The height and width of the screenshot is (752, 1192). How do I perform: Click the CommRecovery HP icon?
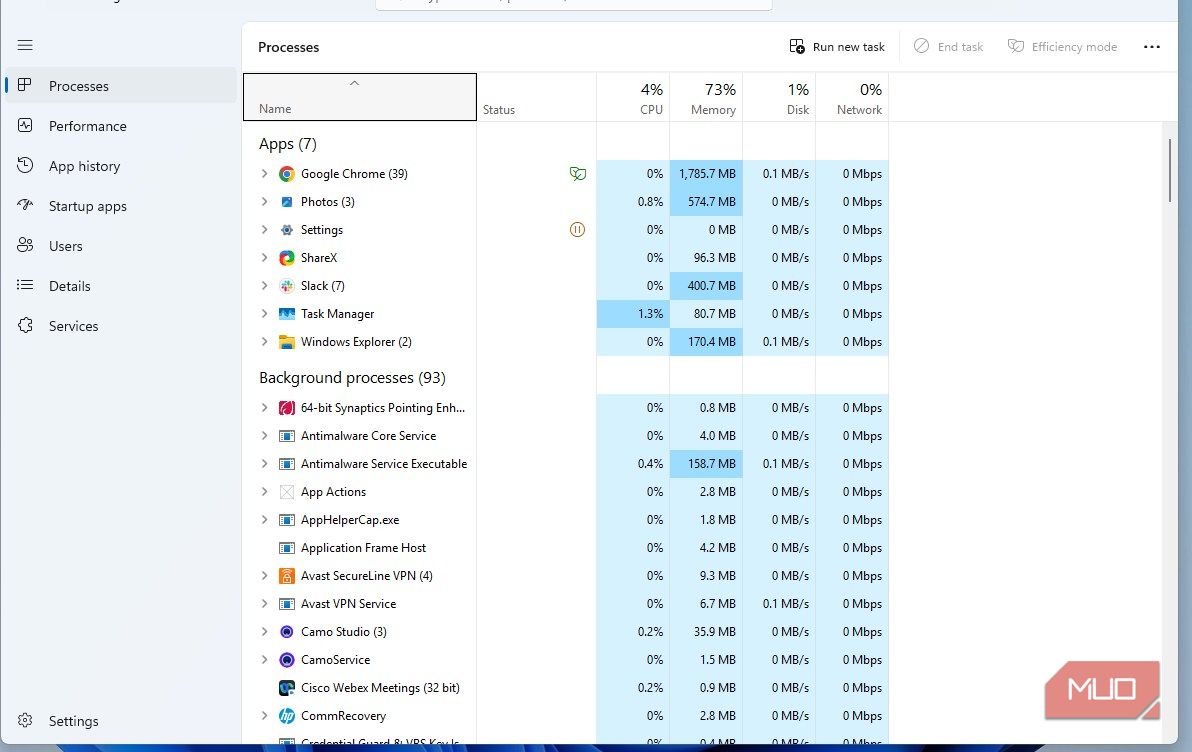[287, 716]
